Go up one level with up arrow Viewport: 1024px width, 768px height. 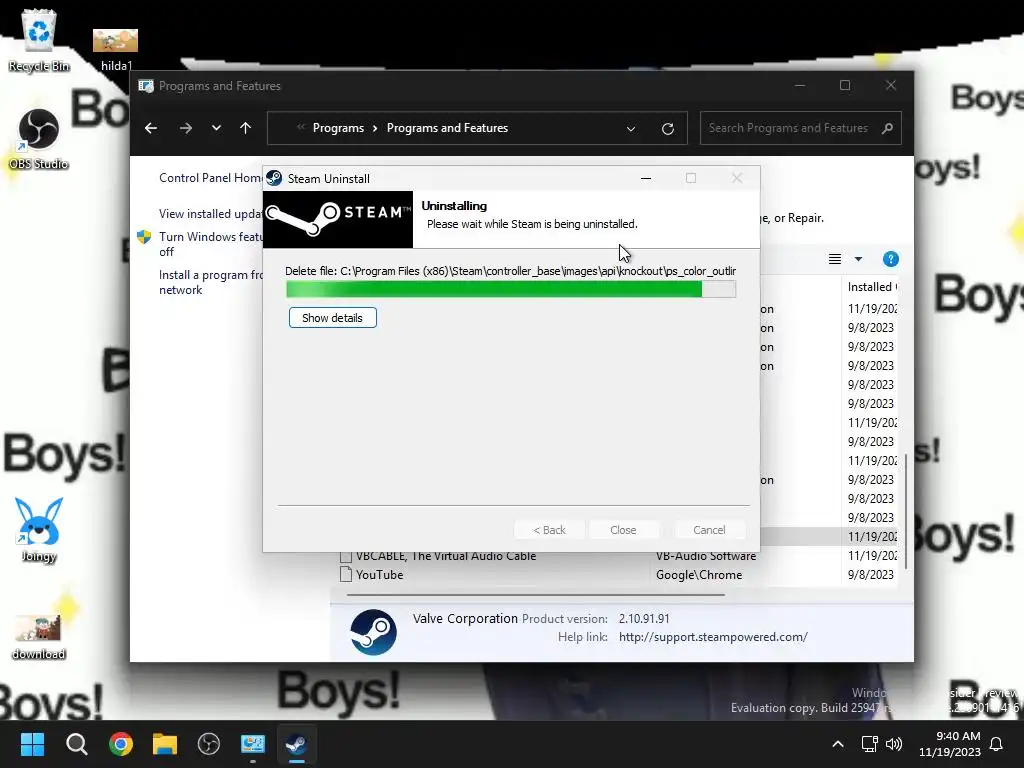tap(246, 128)
